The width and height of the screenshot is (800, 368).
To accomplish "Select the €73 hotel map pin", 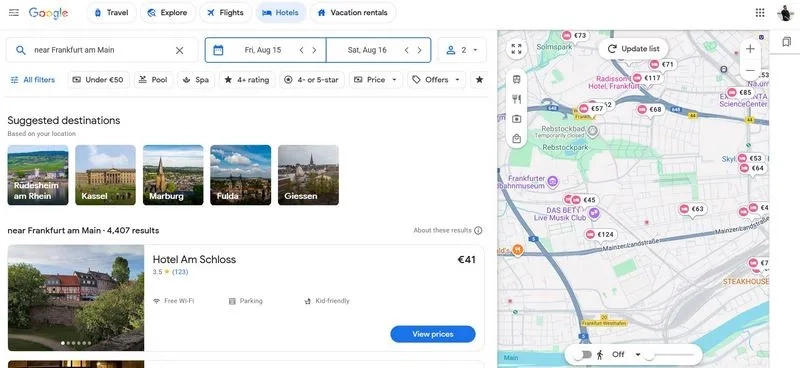I will [x=575, y=35].
